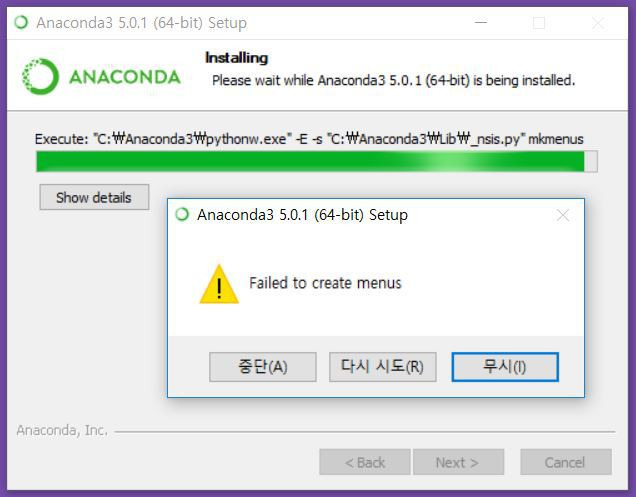Click the Execute command status line
This screenshot has width=636, height=497.
[x=309, y=139]
